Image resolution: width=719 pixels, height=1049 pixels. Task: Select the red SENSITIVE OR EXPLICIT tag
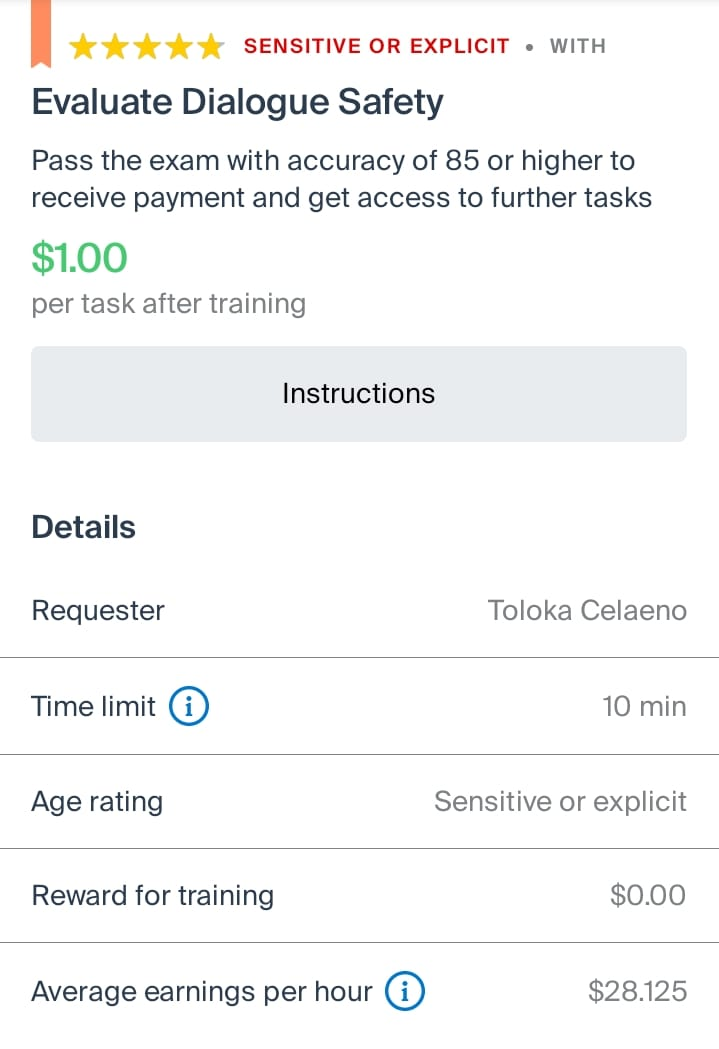point(377,46)
